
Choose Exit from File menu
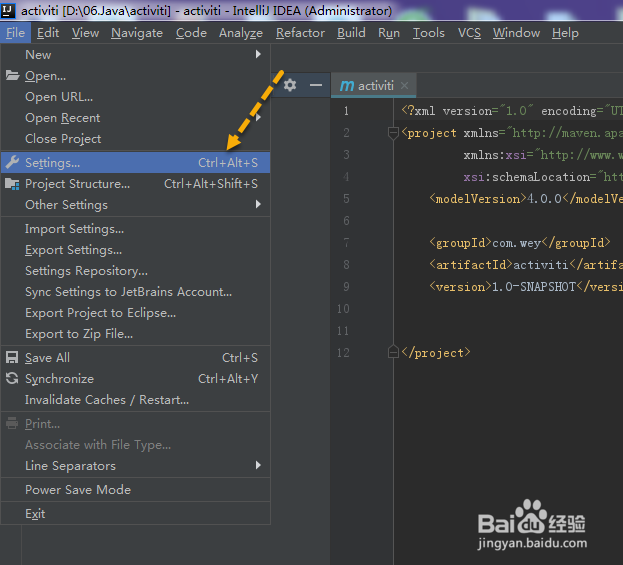[135, 514]
